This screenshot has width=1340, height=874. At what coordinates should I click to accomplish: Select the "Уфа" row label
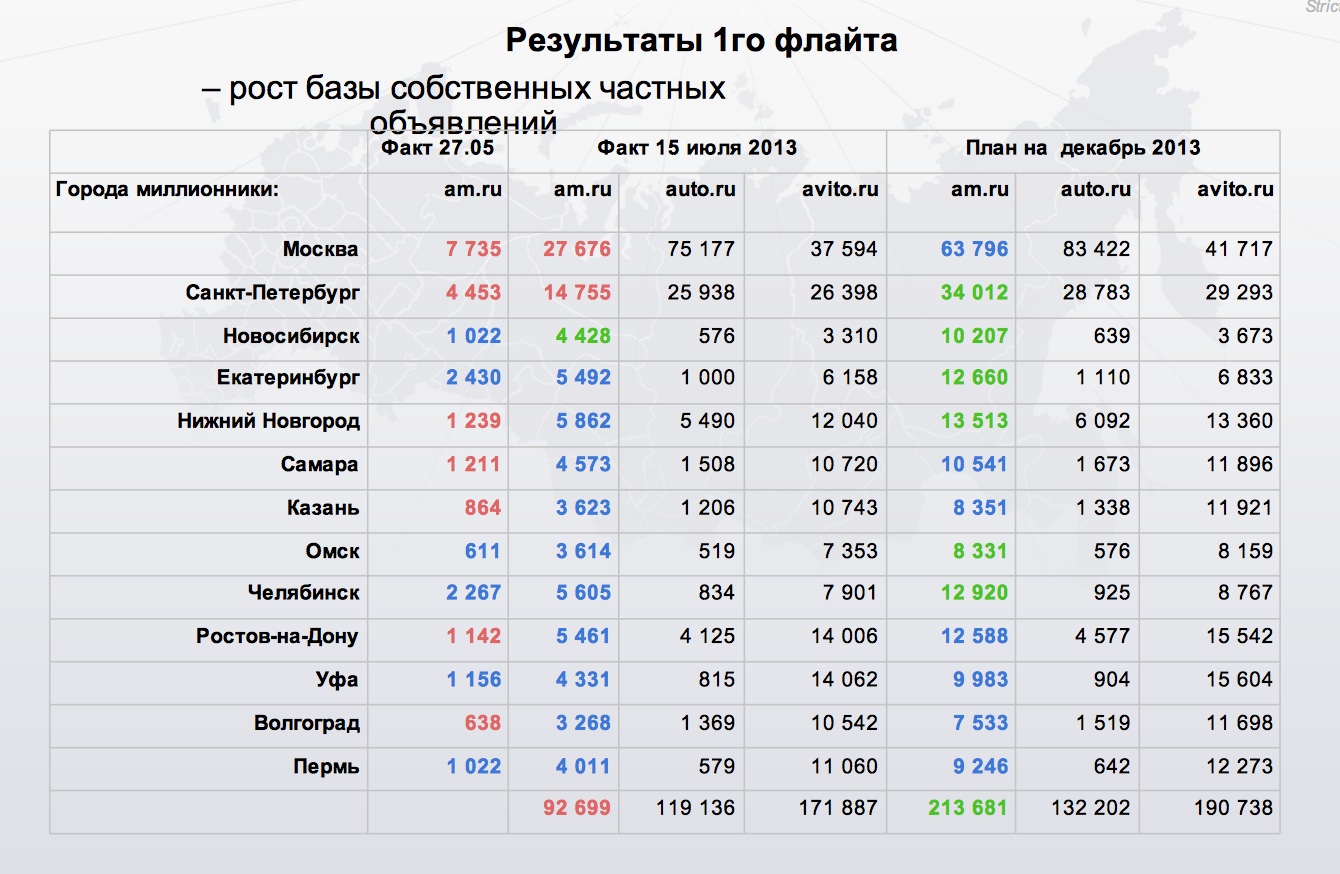(337, 680)
